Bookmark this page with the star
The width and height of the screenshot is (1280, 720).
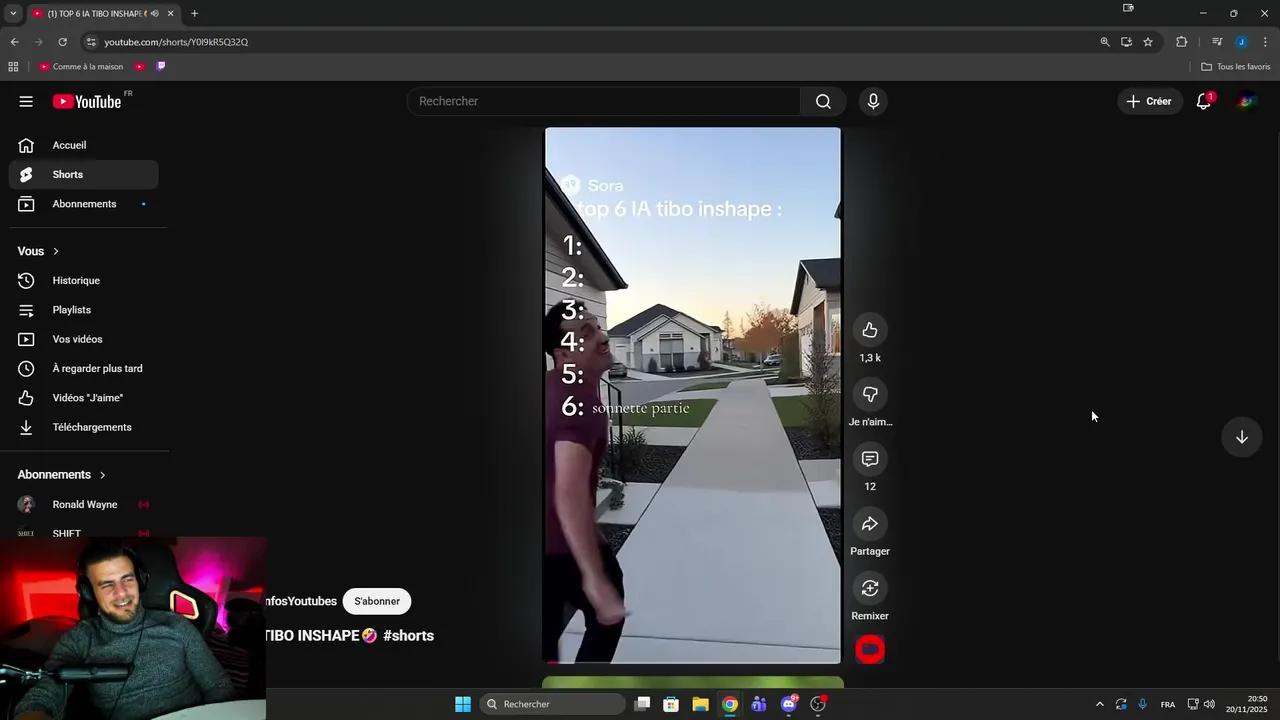click(x=1148, y=42)
